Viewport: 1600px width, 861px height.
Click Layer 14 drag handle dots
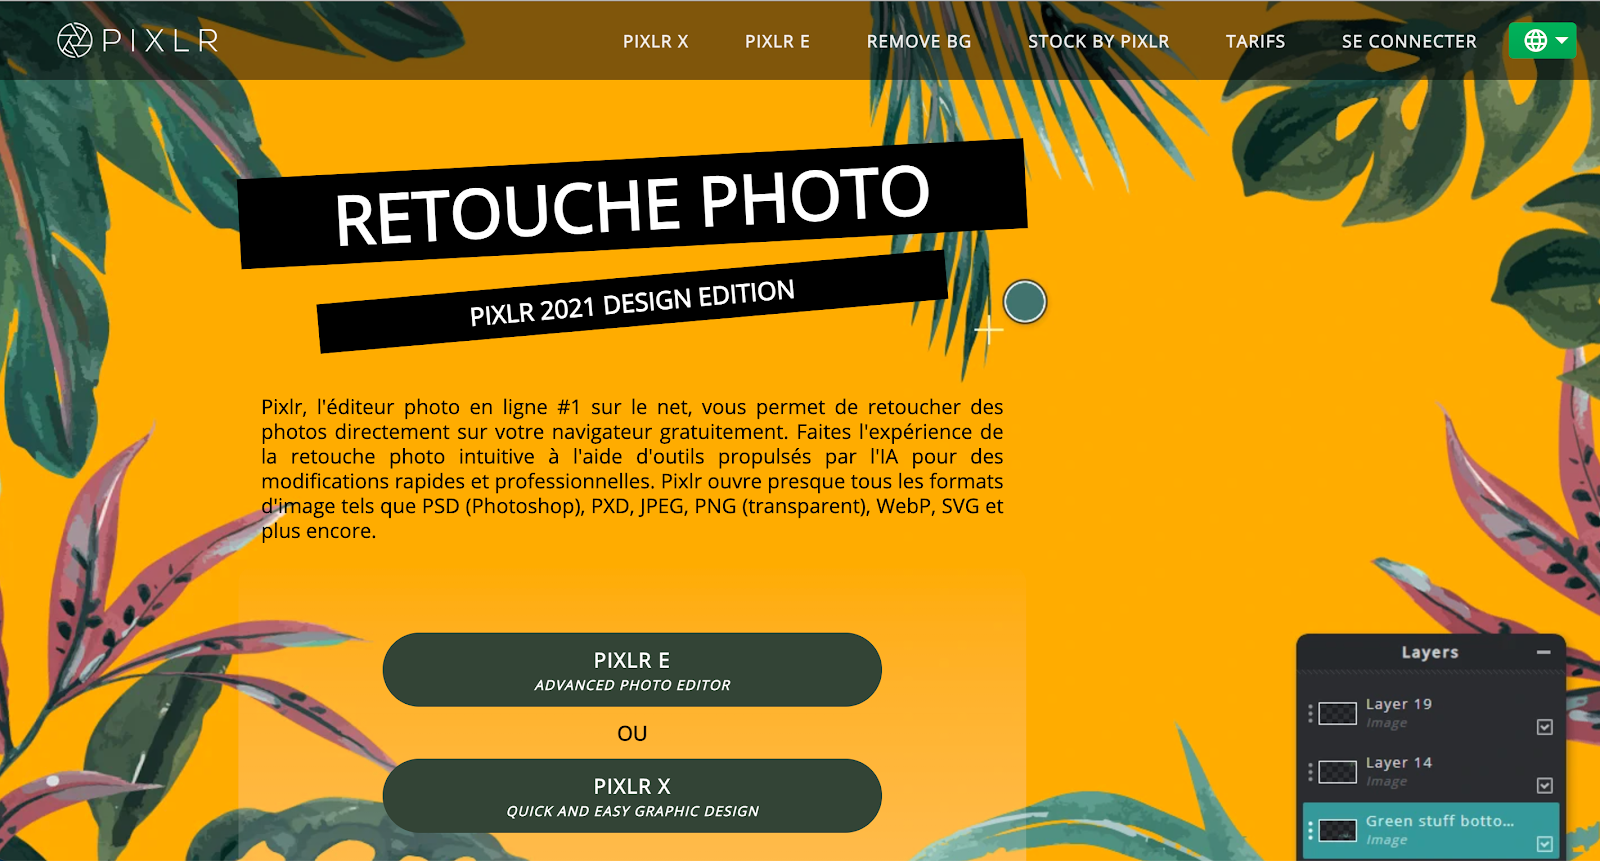[1310, 772]
